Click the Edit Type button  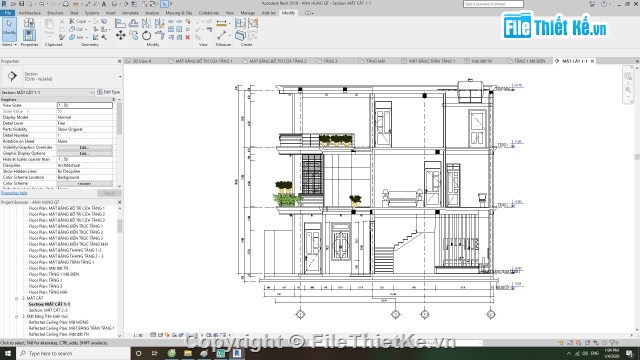[x=109, y=92]
